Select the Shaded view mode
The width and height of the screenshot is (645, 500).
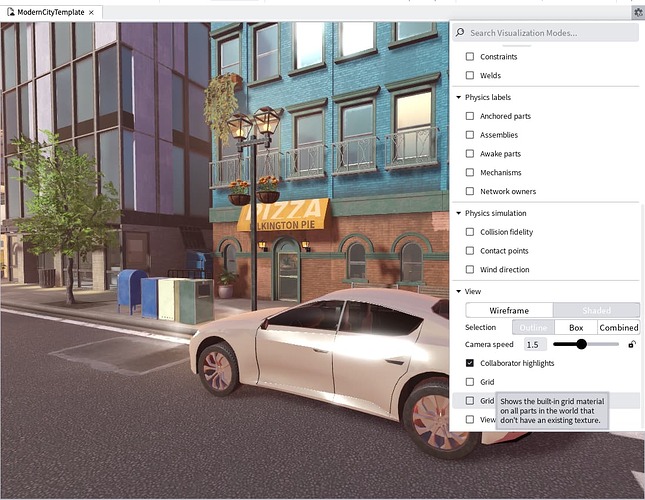point(596,310)
